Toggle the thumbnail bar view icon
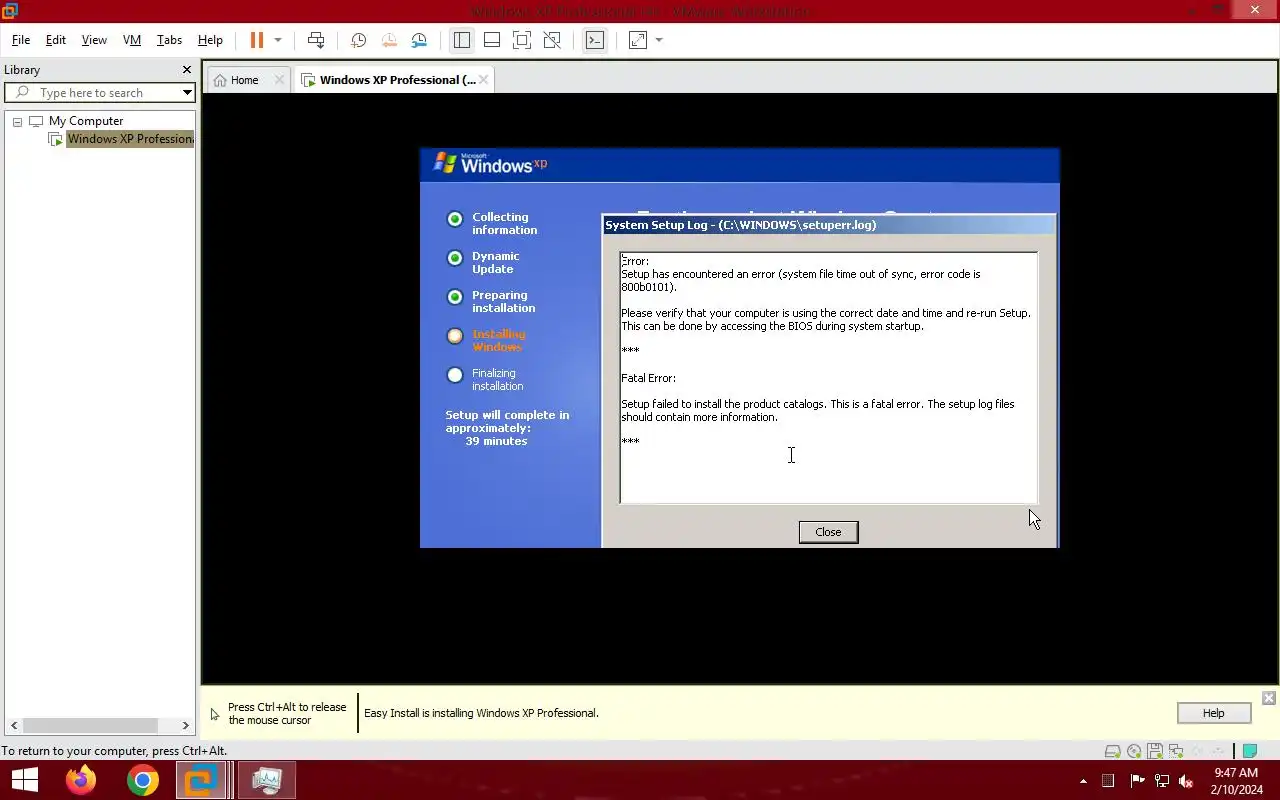The width and height of the screenshot is (1280, 800). pos(492,40)
